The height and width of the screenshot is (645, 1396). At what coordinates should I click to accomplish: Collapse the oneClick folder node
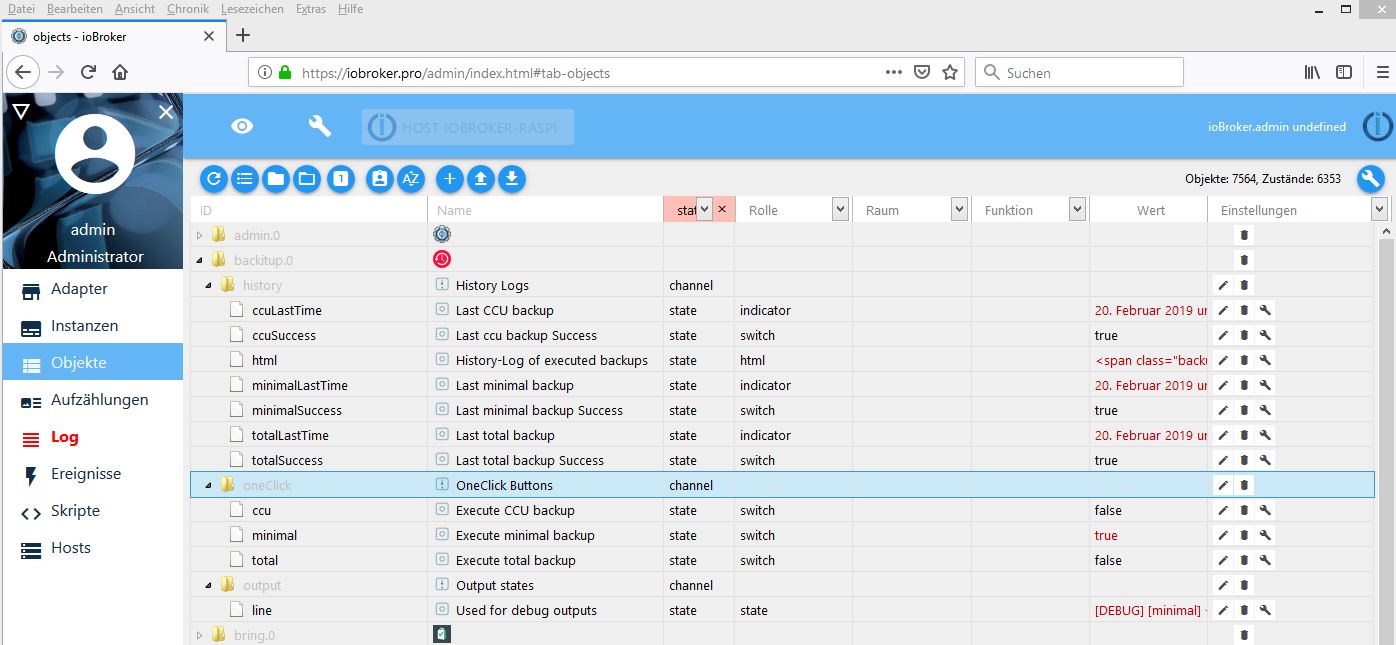coord(209,486)
